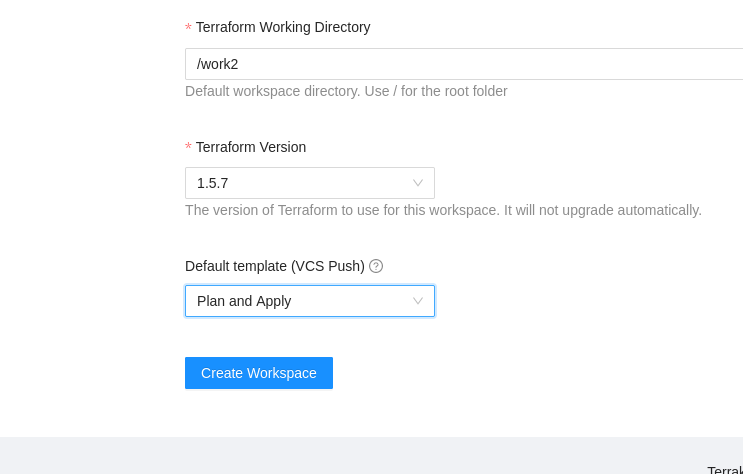743x474 pixels.
Task: Click the Default template (VCS Push) label
Action: pos(275,266)
